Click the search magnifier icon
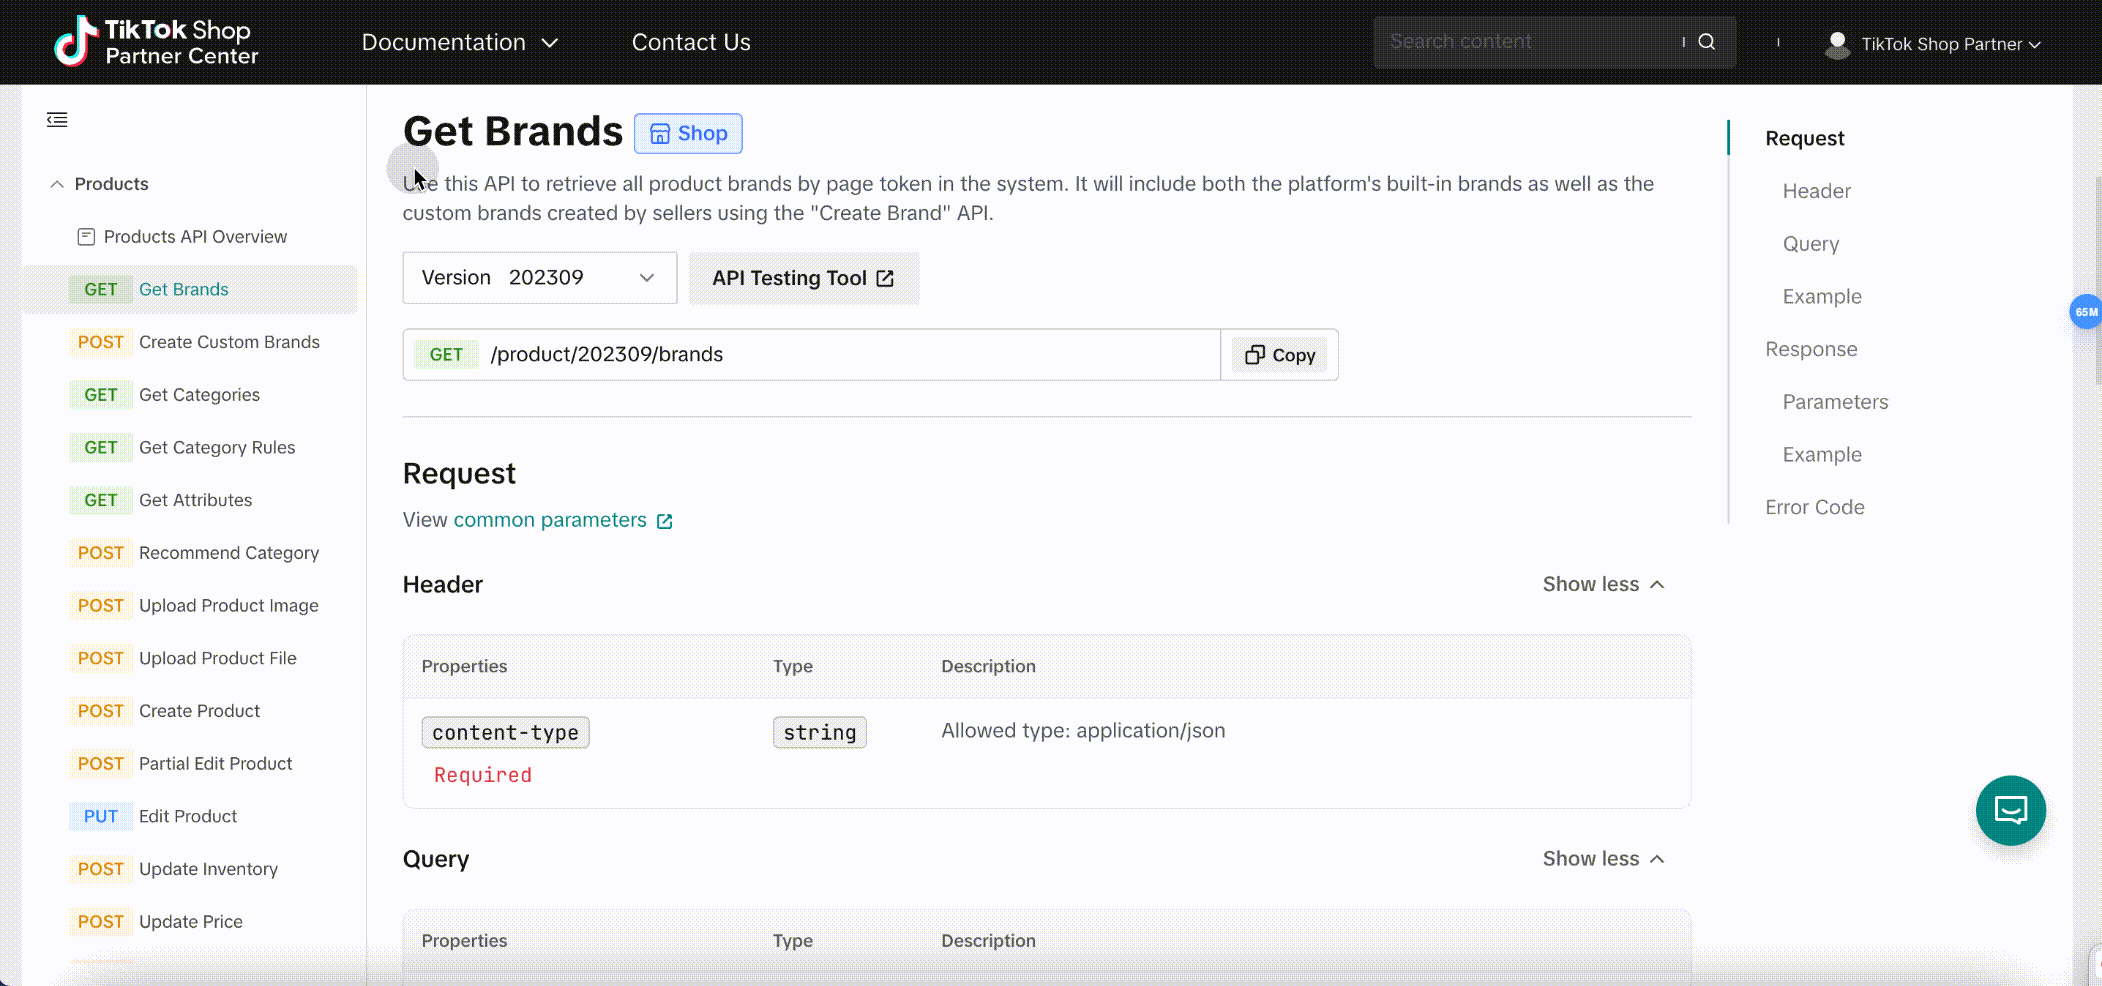2102x986 pixels. 1707,42
